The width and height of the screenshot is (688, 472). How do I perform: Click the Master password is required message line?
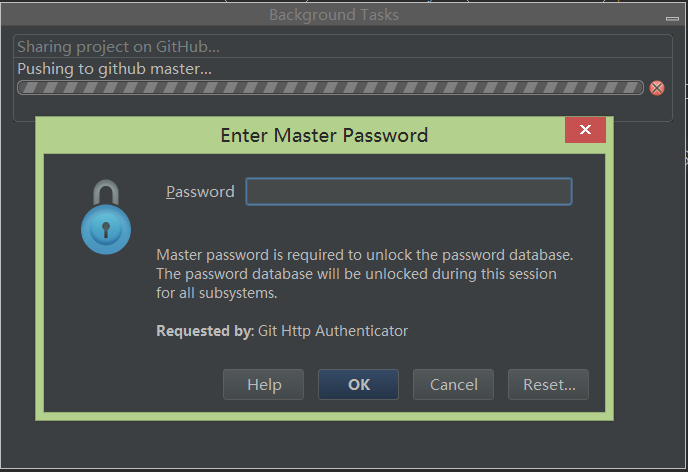pyautogui.click(x=364, y=255)
